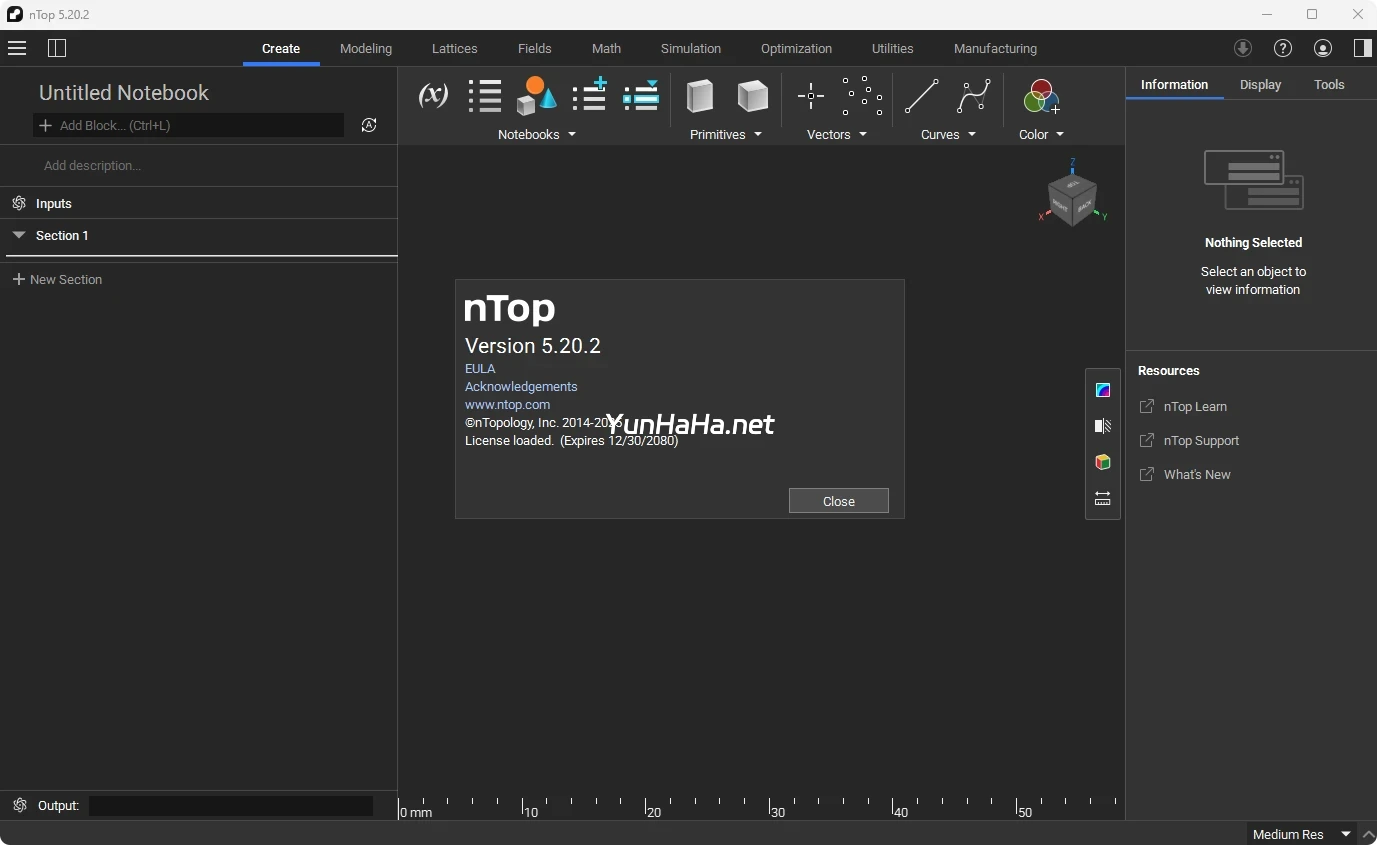Click the orange sphere and cone shapes icon
The image size is (1377, 845).
536,96
